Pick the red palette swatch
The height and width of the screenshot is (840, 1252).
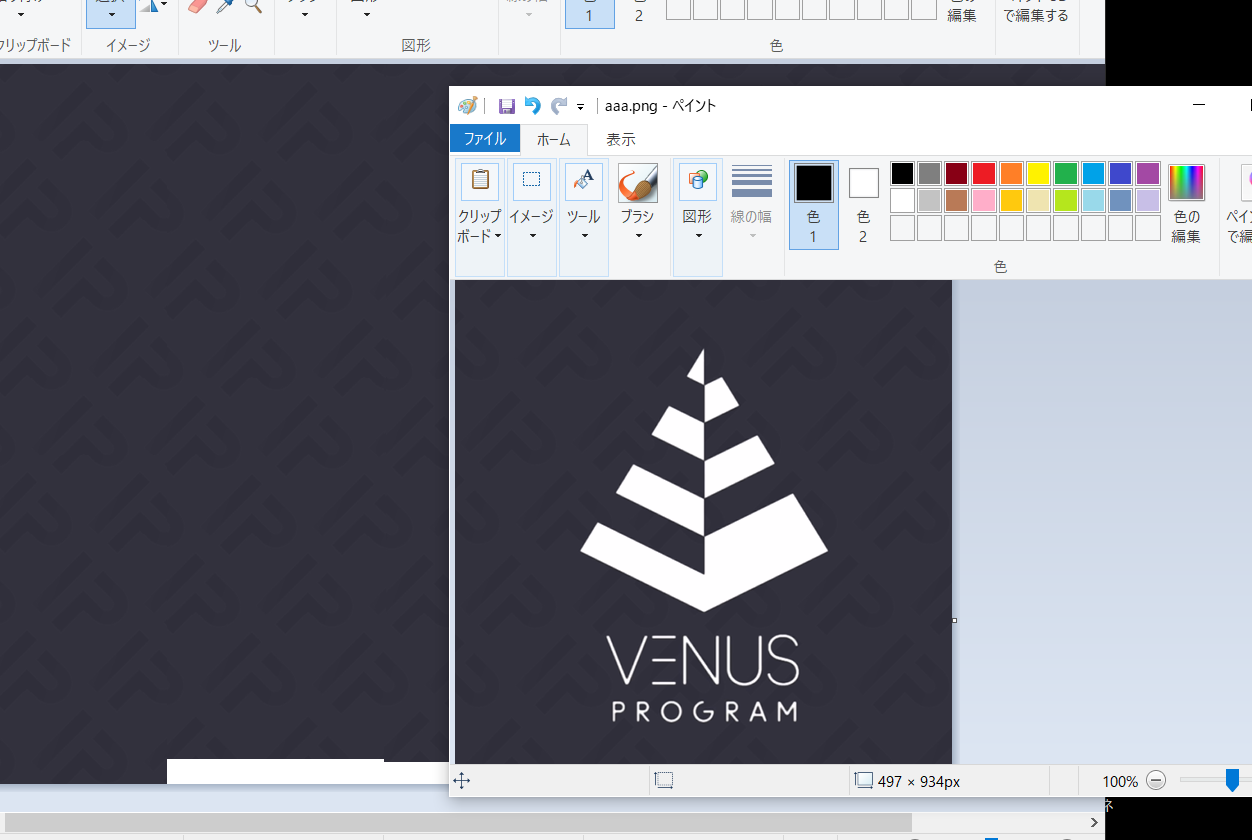click(x=984, y=174)
